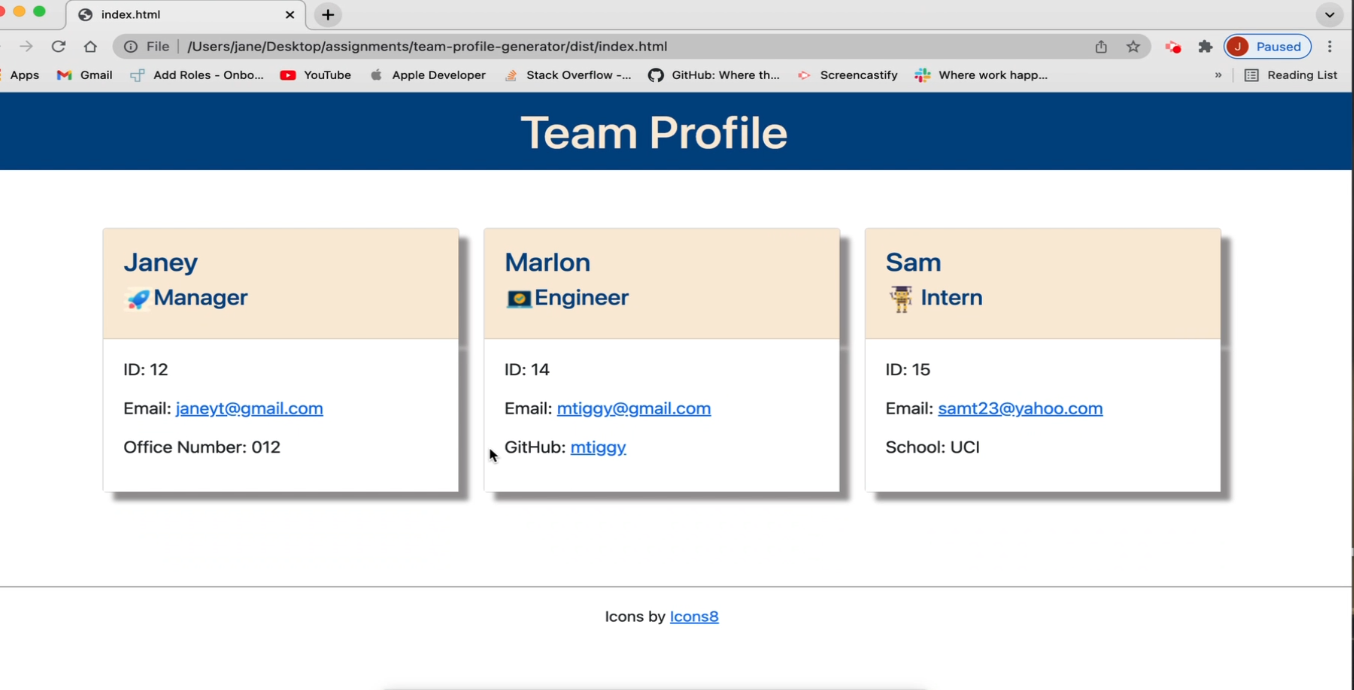Follow the Icons8 link in the footer
Viewport: 1354px width, 690px height.
coord(694,616)
